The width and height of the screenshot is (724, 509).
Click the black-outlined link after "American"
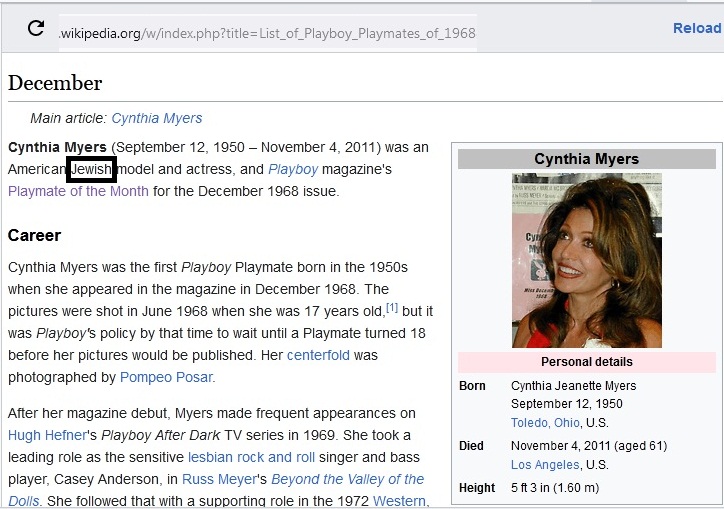click(92, 170)
